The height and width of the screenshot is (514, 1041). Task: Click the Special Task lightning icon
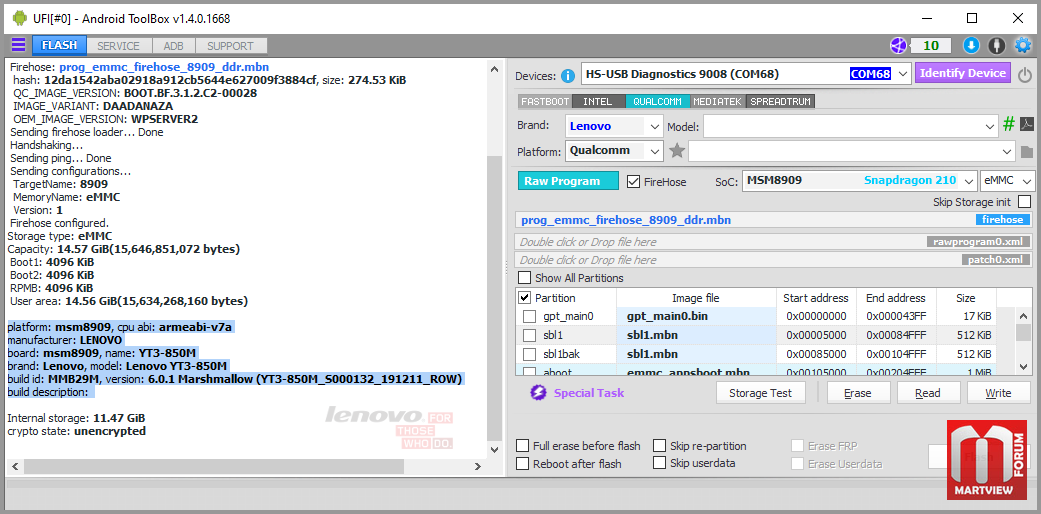(x=538, y=392)
